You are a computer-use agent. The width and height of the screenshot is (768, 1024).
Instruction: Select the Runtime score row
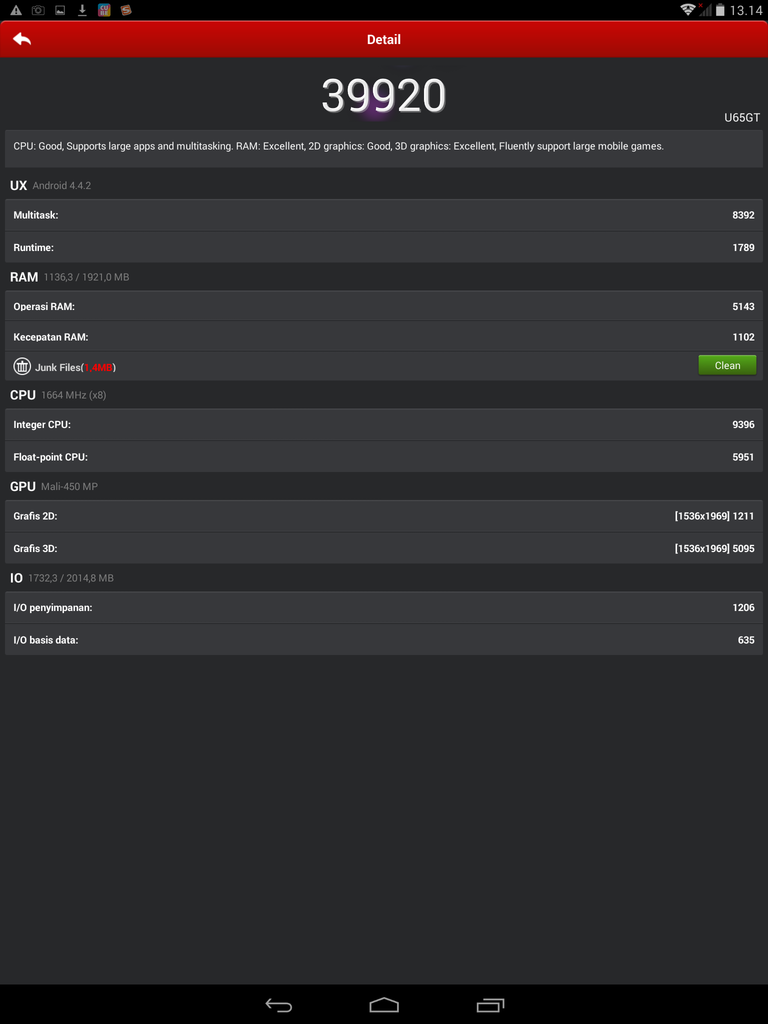tap(384, 248)
